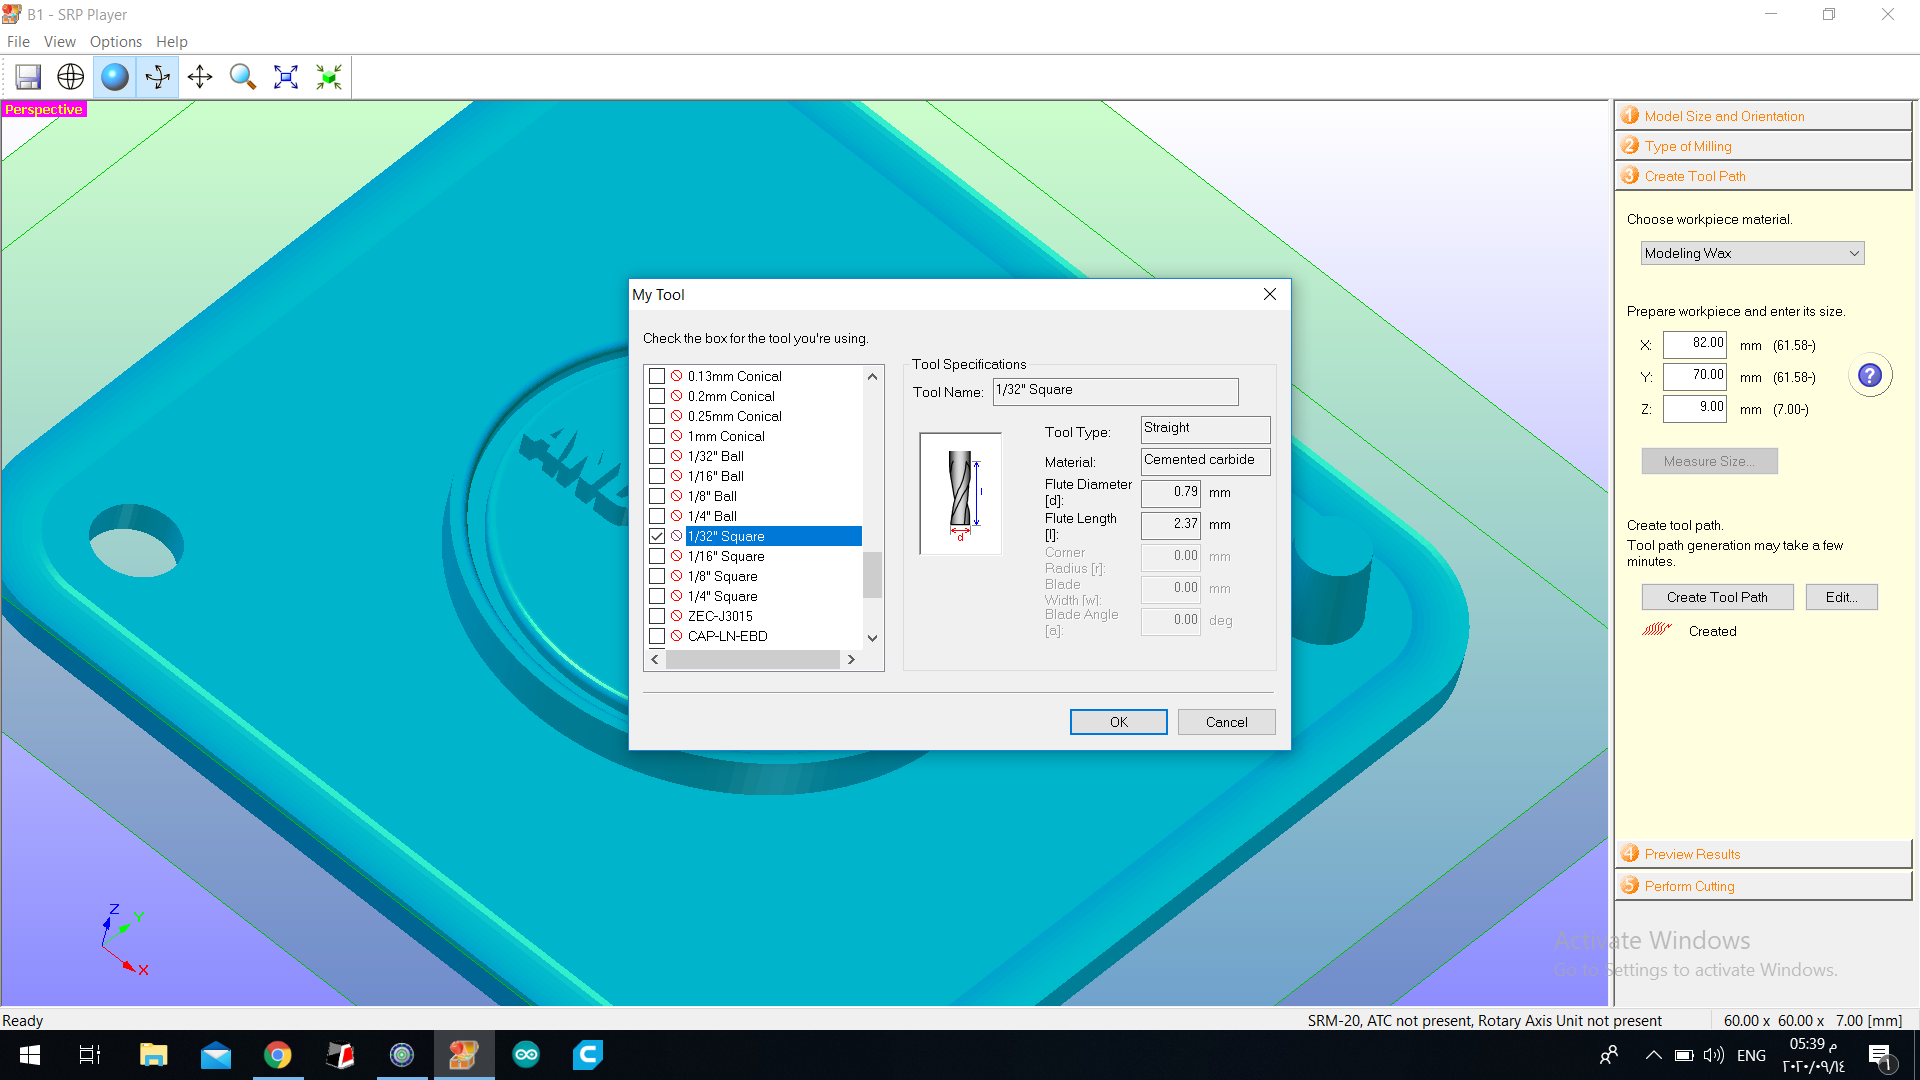The height and width of the screenshot is (1080, 1920).
Task: Expand the Preview Results step
Action: (1692, 854)
